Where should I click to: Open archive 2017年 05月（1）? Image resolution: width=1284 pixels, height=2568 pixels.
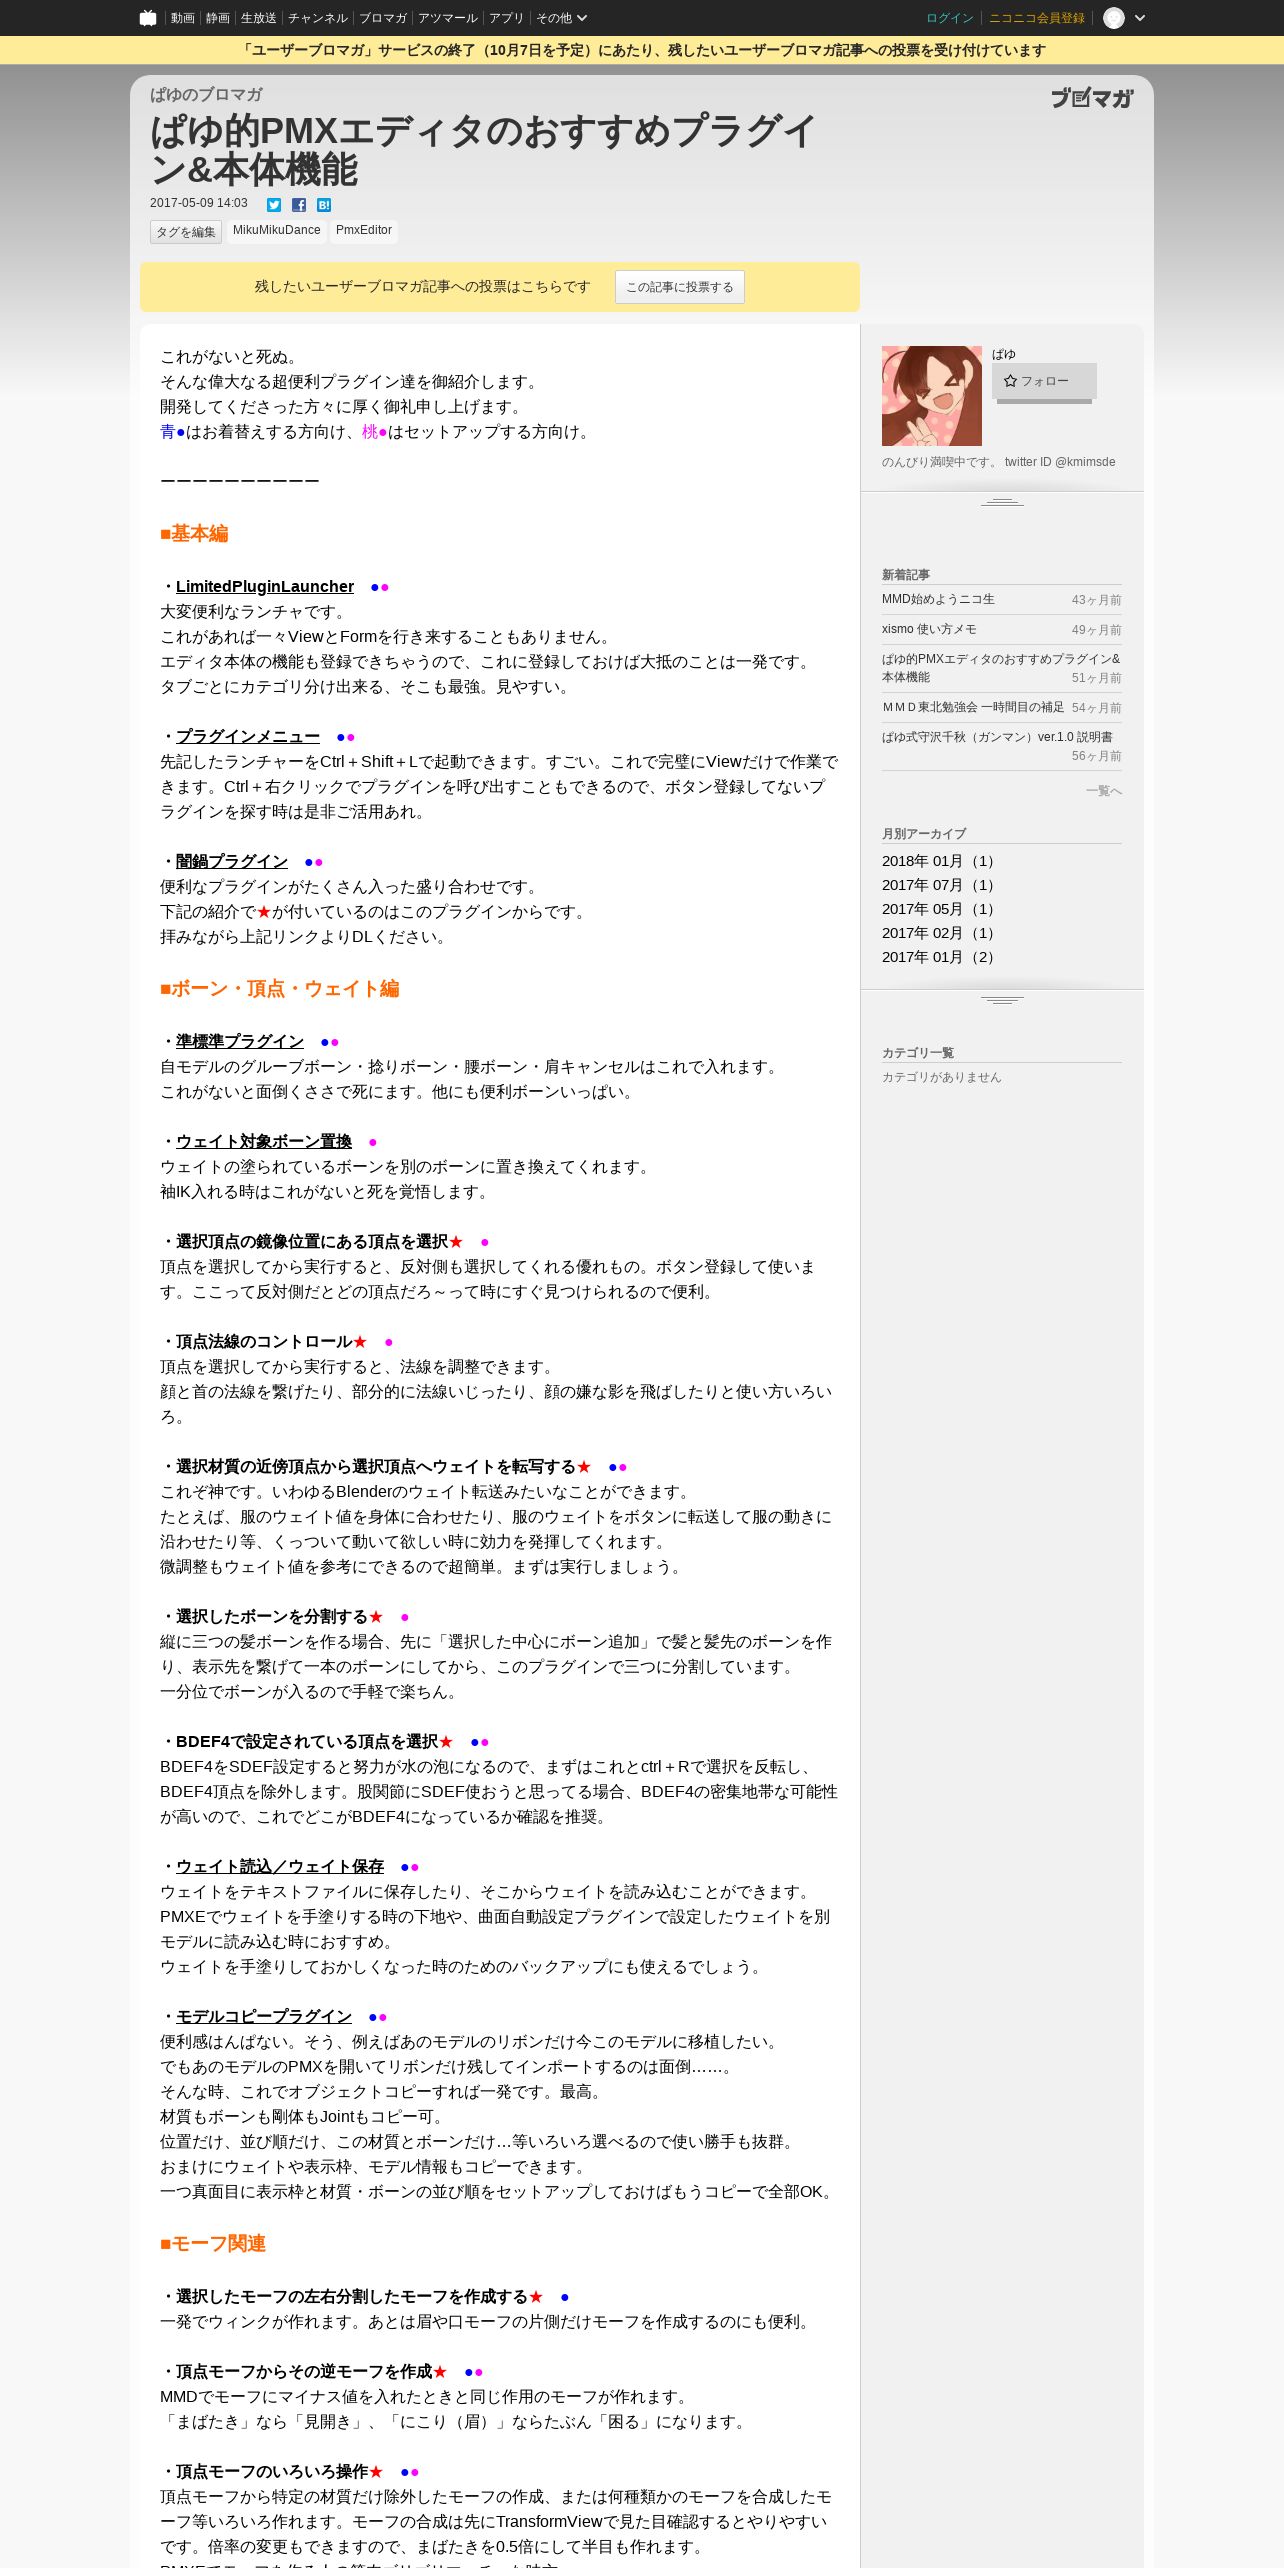[x=940, y=909]
